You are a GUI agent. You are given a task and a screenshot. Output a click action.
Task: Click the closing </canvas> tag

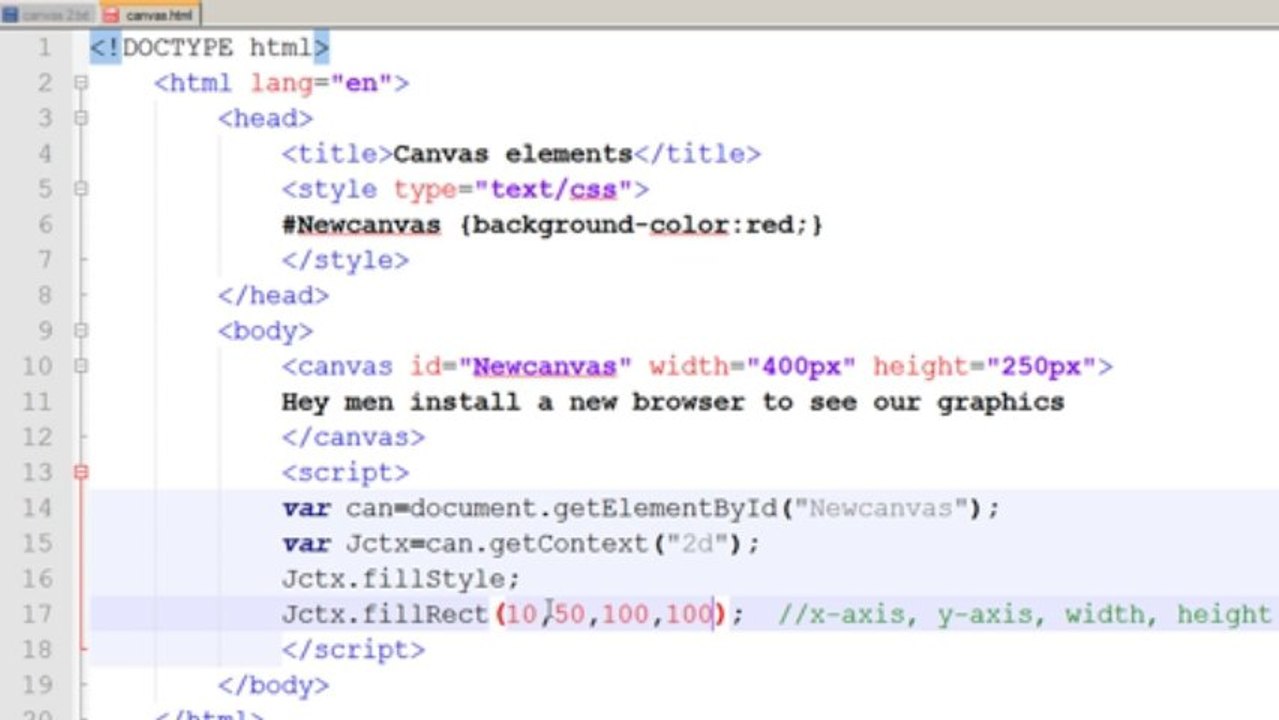353,437
